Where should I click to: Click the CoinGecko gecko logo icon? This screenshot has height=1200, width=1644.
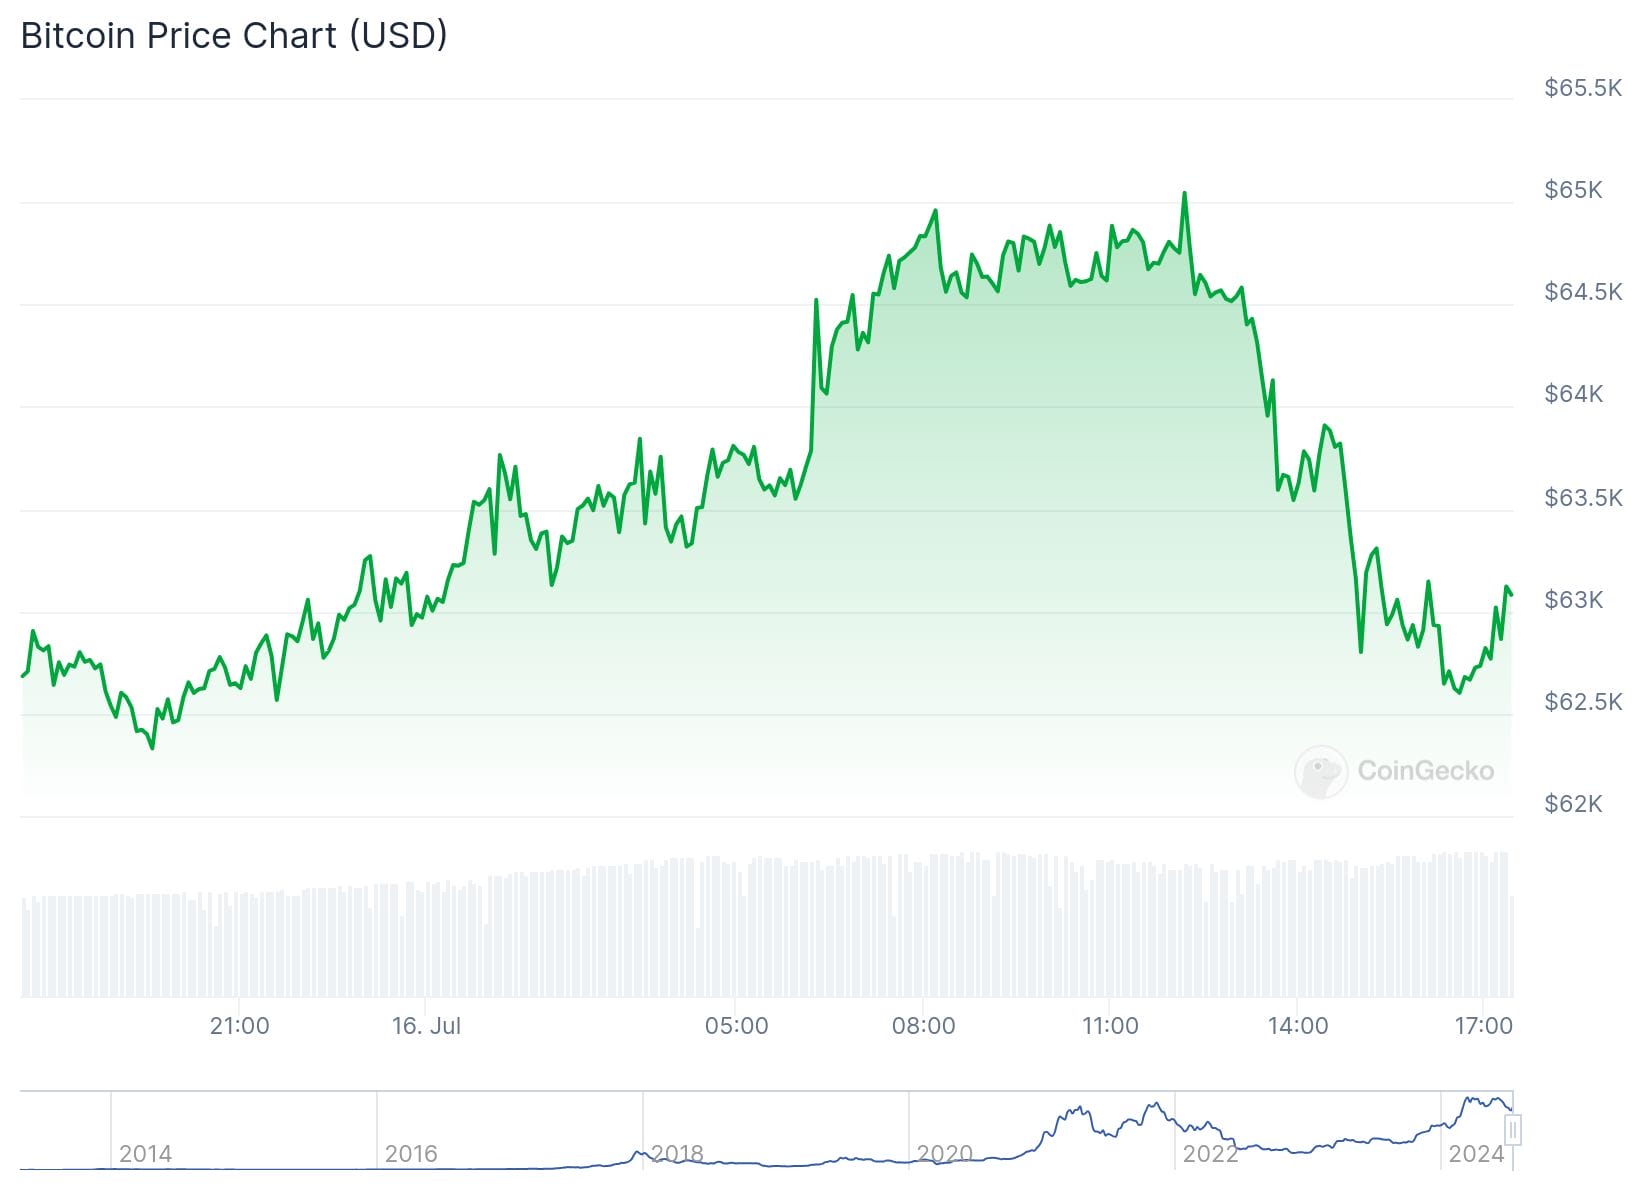pos(1320,771)
